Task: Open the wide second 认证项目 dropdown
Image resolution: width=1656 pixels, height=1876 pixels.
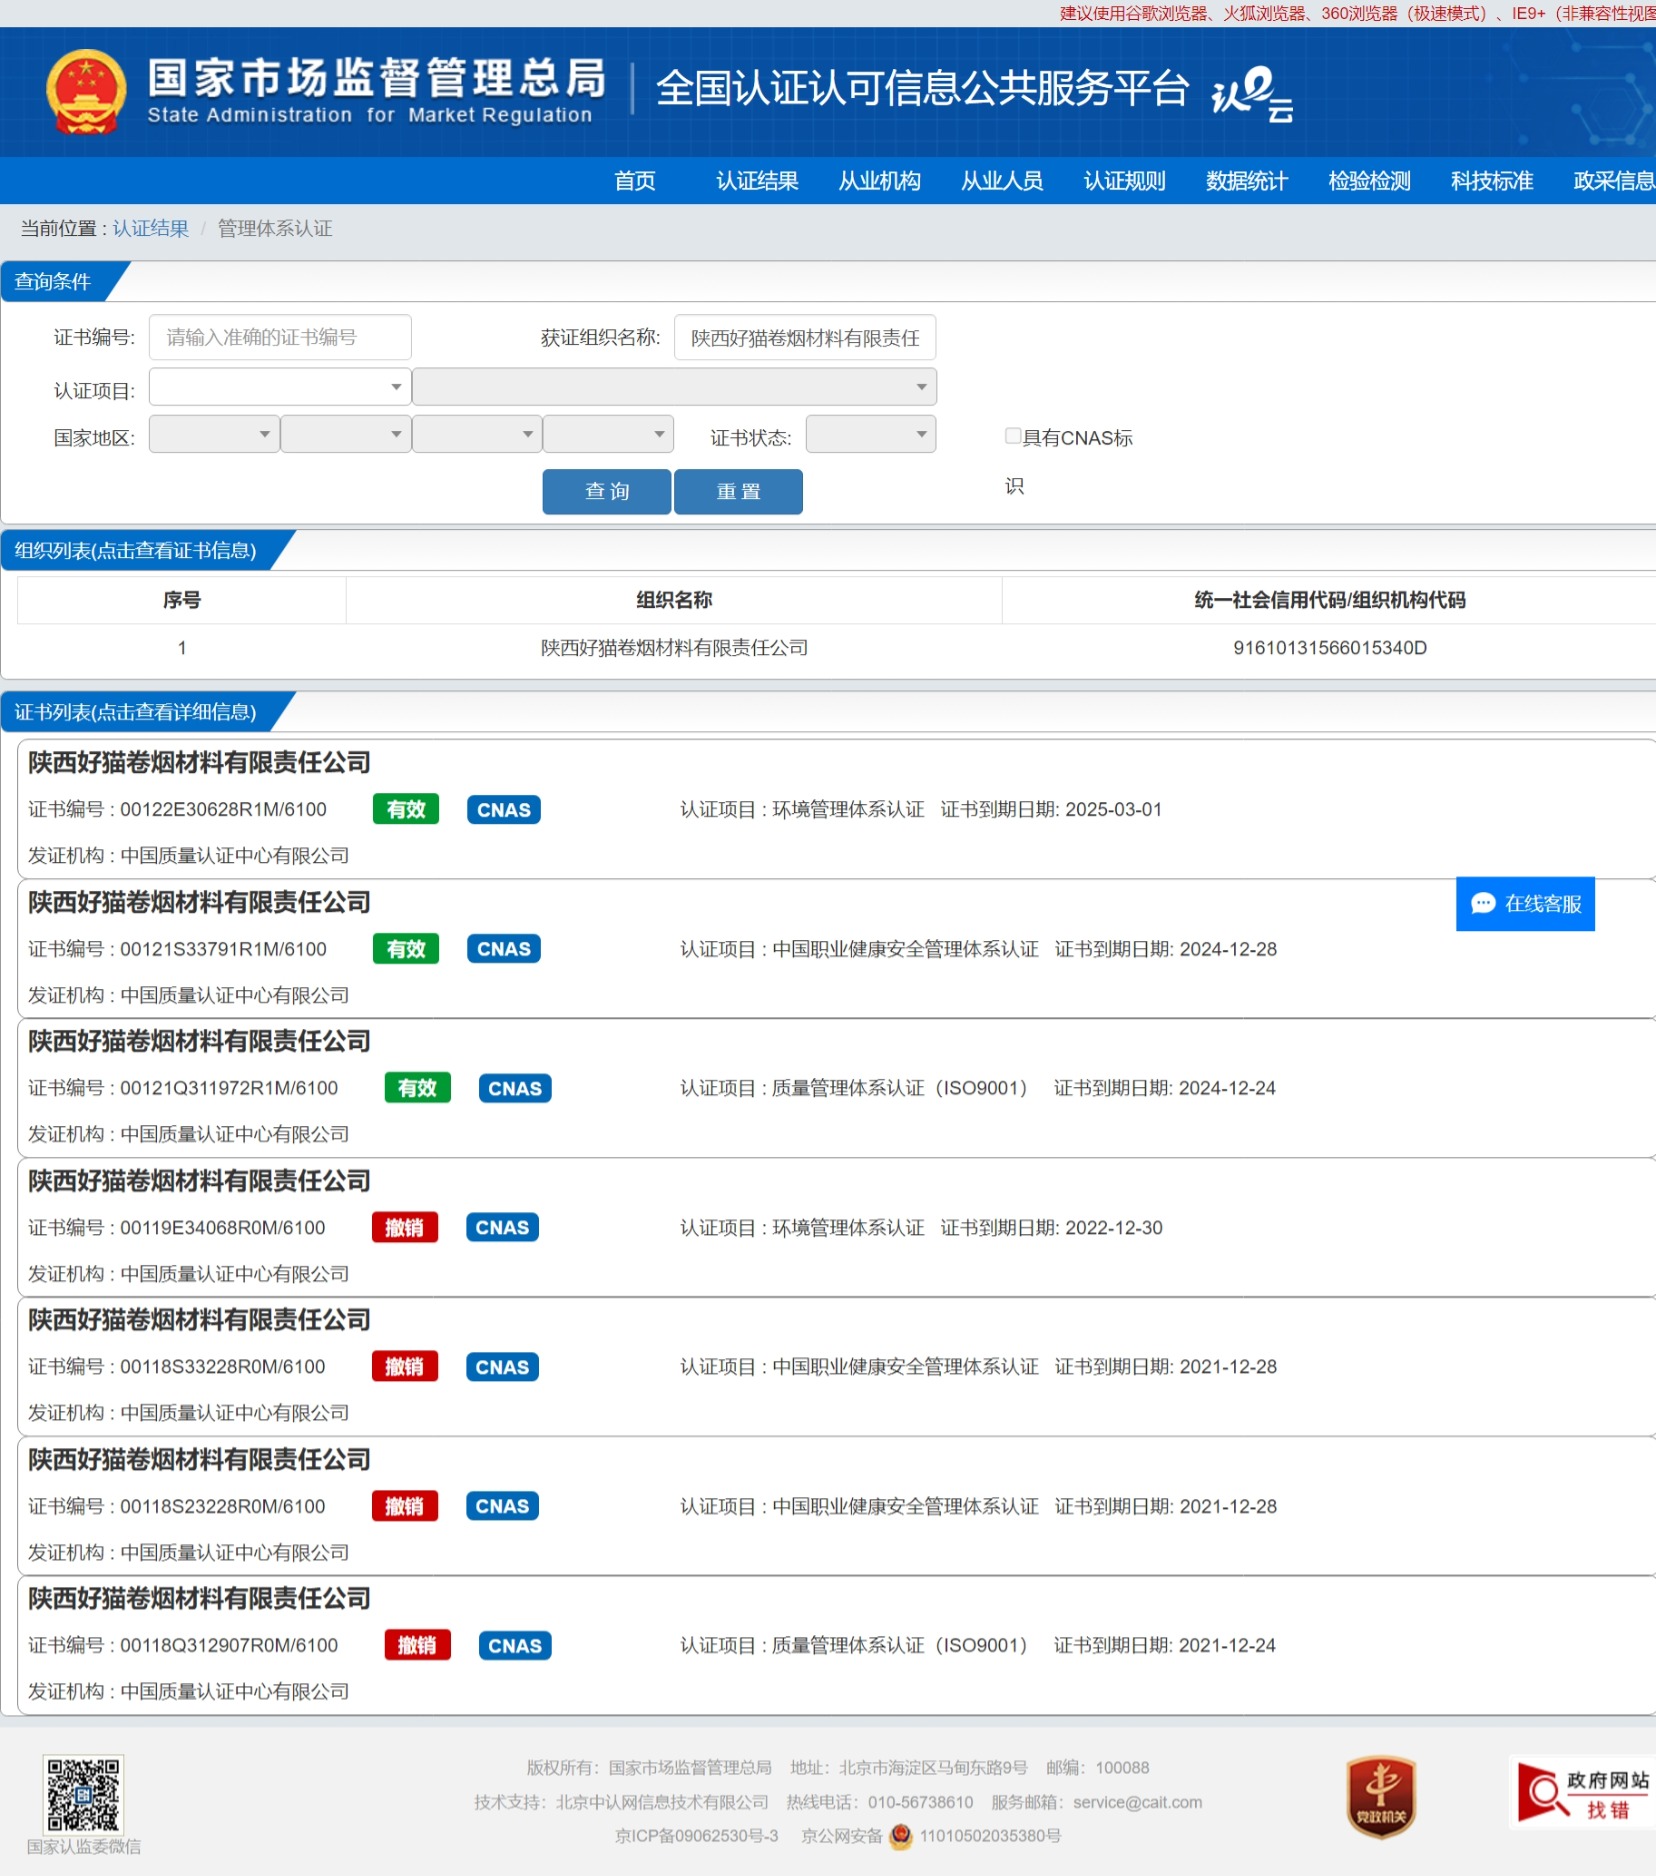Action: 674,387
